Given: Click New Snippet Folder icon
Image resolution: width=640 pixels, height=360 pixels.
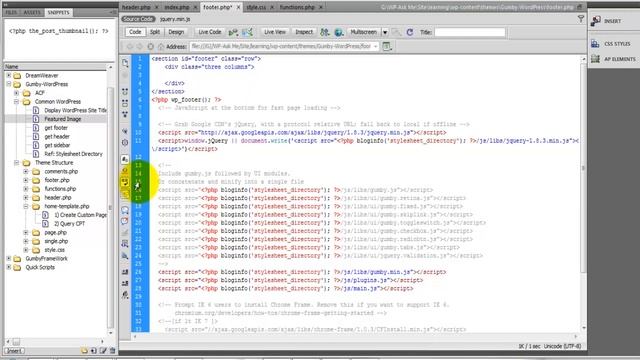Looking at the screenshot, I should (x=84, y=351).
